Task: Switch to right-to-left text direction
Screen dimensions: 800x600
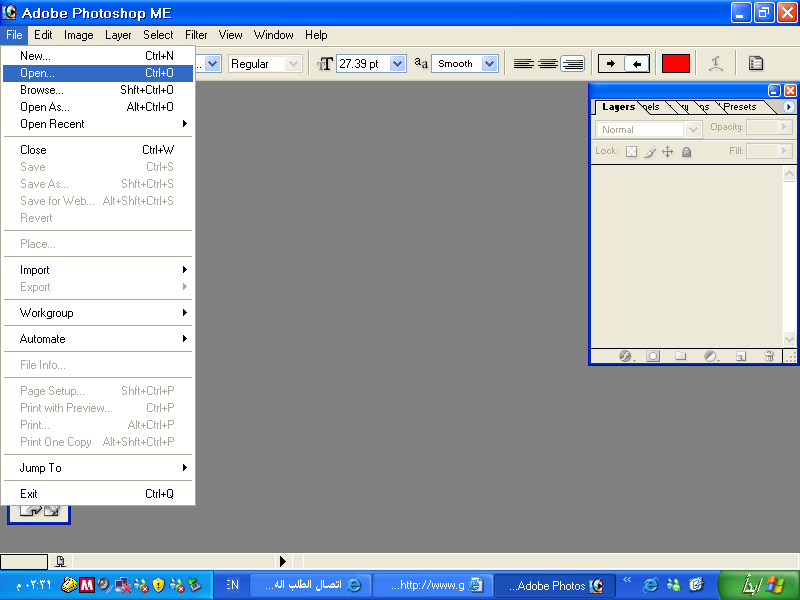Action: [637, 64]
